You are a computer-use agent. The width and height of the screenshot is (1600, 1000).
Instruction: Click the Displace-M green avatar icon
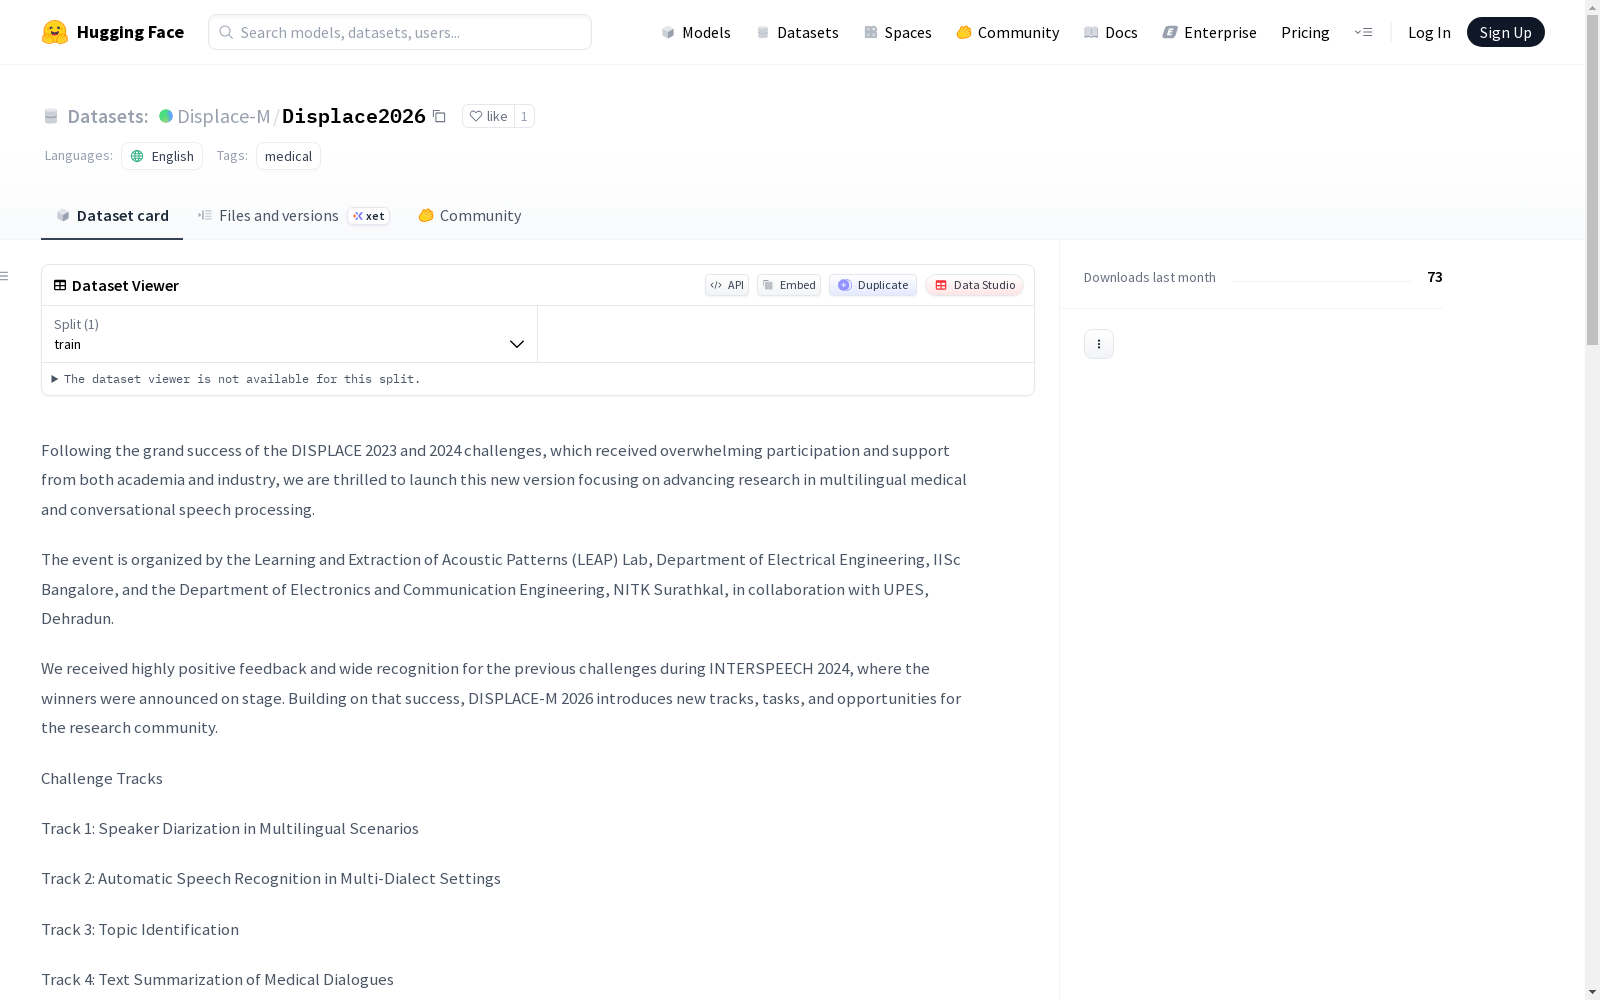pos(166,116)
